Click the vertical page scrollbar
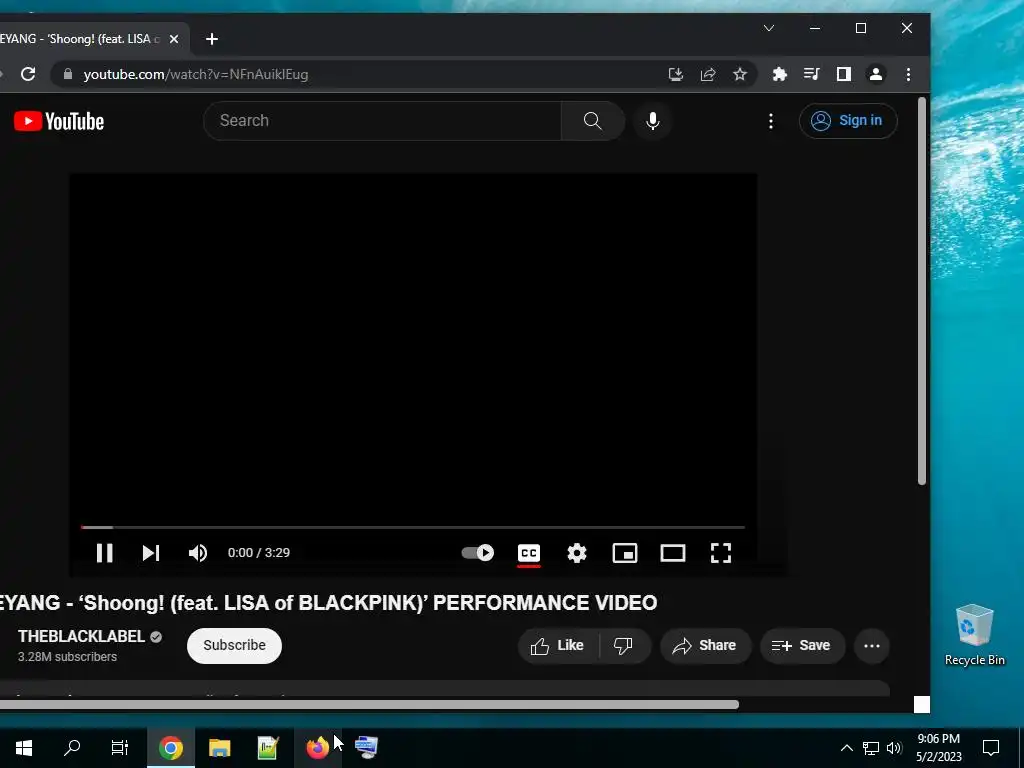The height and width of the screenshot is (768, 1024). 922,291
